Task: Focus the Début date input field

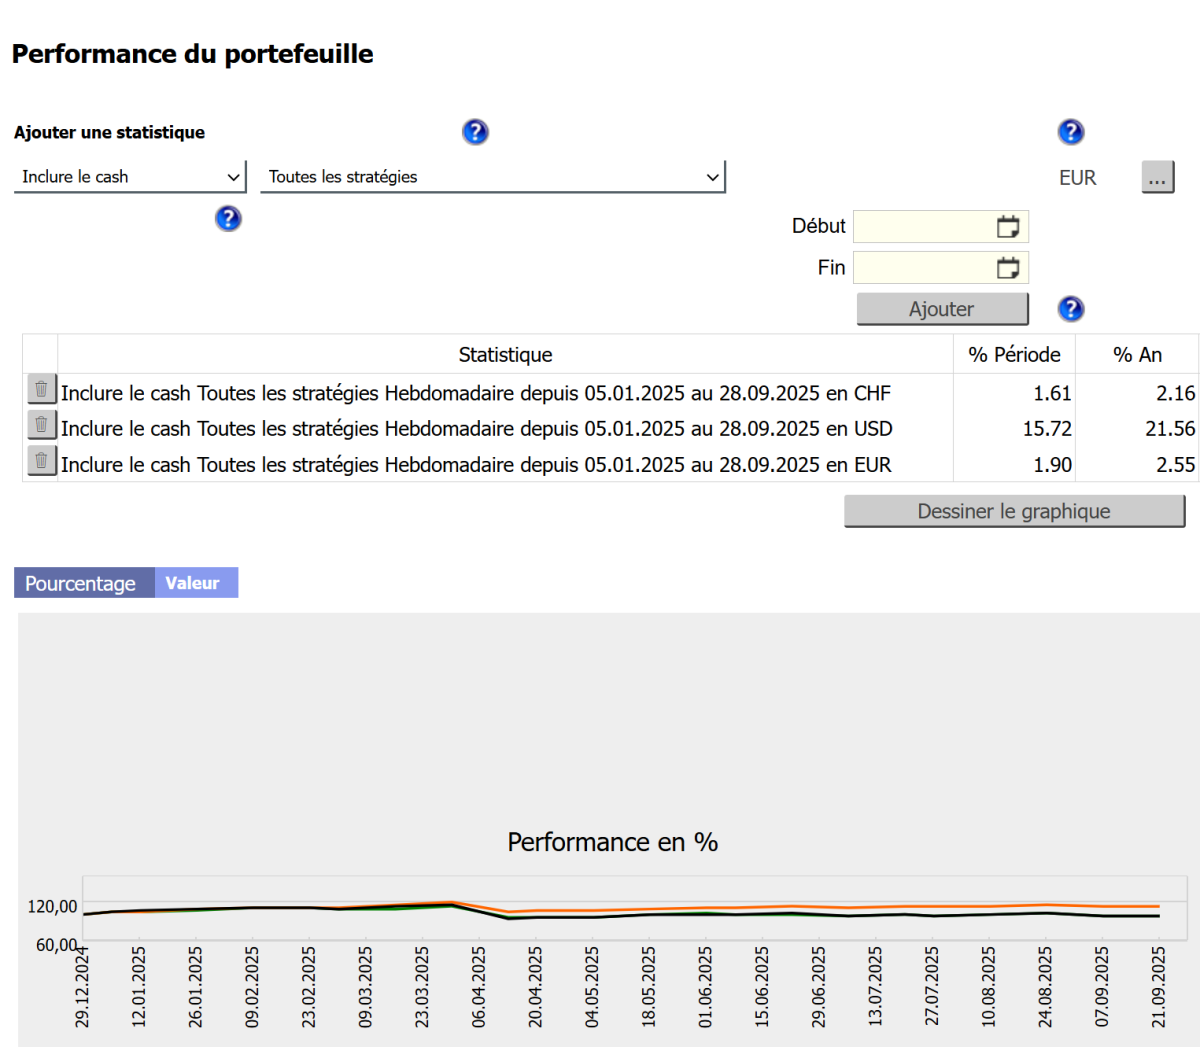Action: [x=923, y=227]
